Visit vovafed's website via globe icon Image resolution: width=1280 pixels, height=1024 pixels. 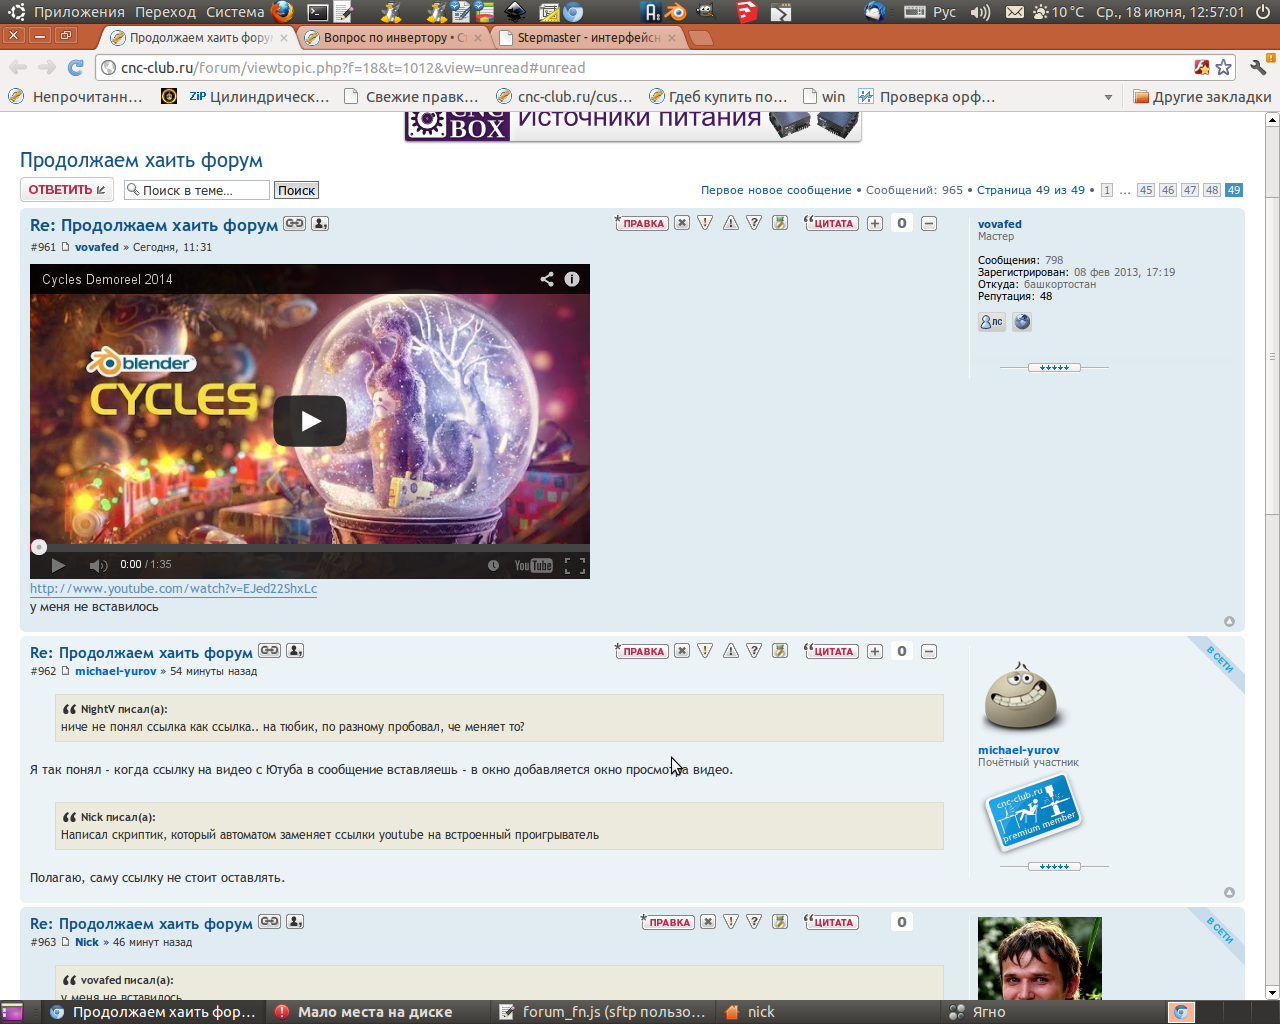1022,322
